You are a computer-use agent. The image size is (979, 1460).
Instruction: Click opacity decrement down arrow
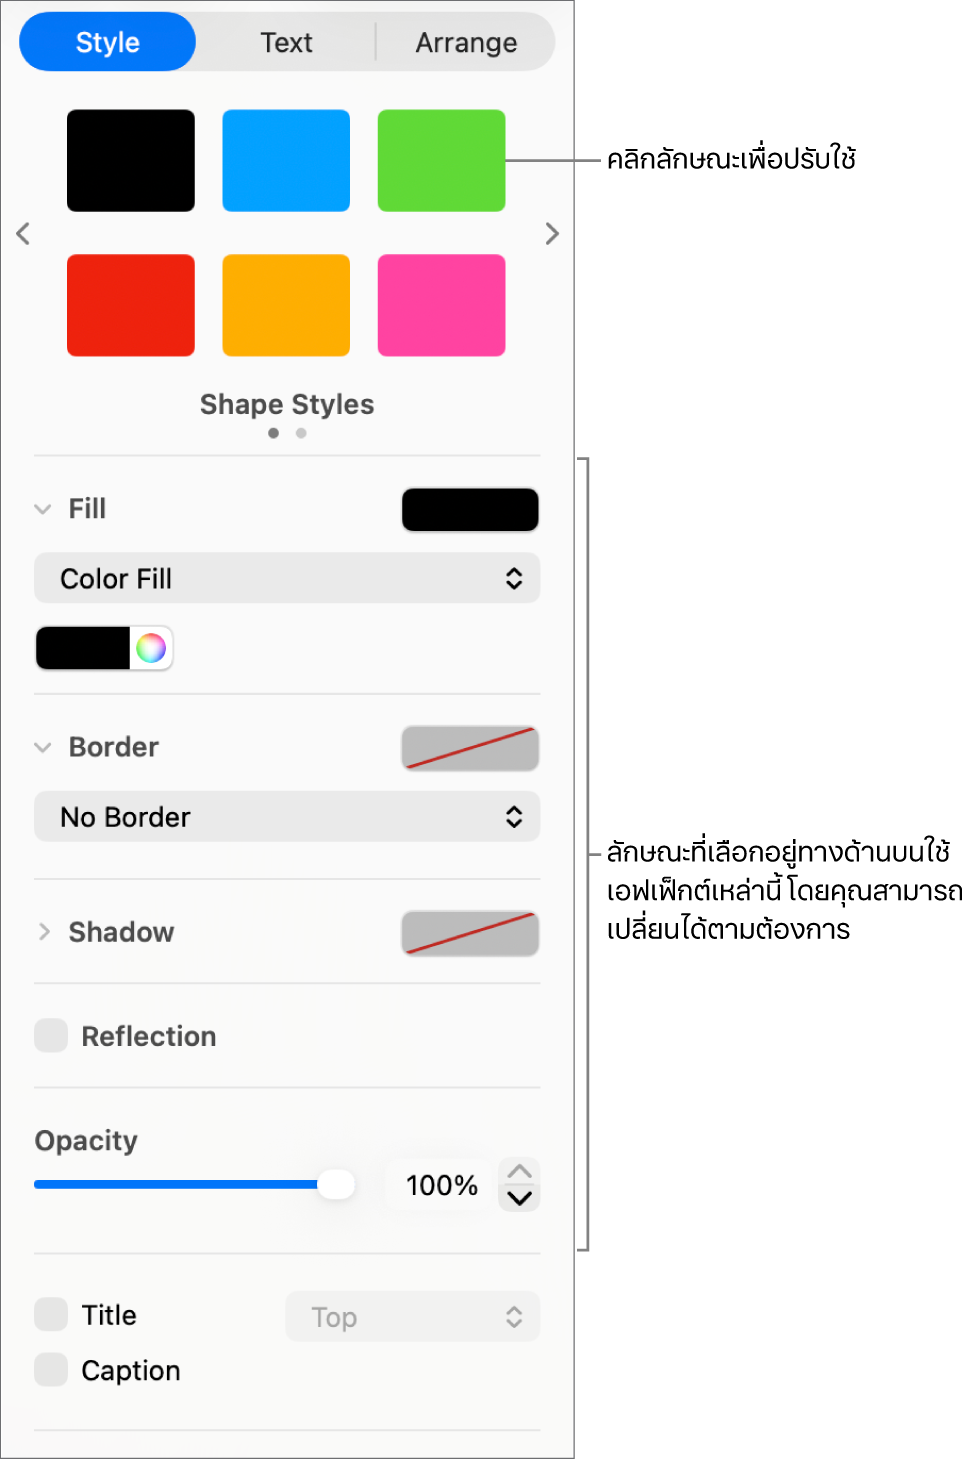(519, 1198)
